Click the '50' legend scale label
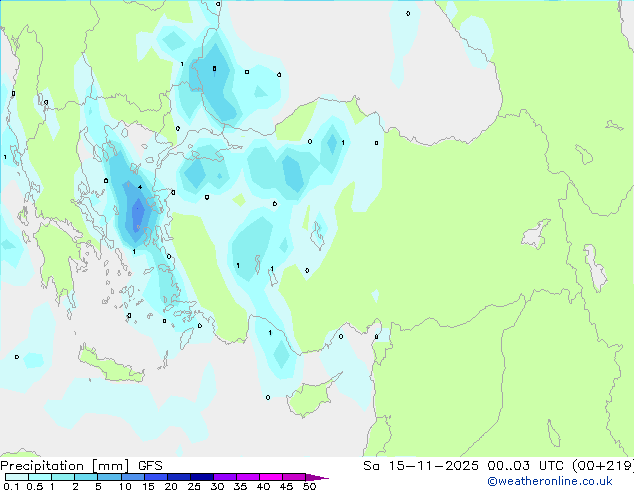Image resolution: width=634 pixels, height=490 pixels. [x=309, y=486]
